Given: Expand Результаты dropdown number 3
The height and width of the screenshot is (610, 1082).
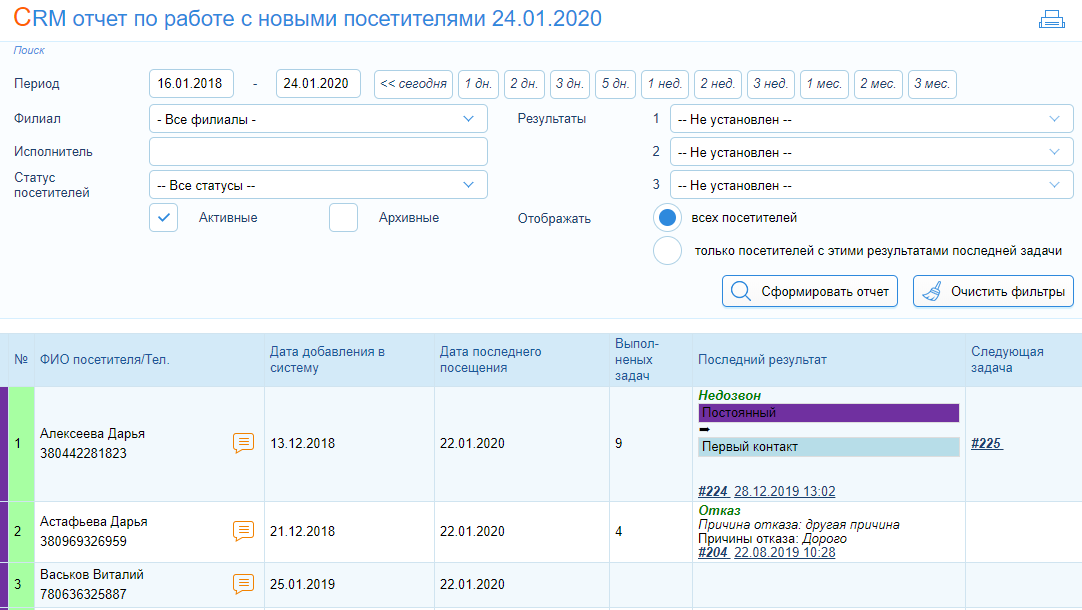Looking at the screenshot, I should click(872, 185).
